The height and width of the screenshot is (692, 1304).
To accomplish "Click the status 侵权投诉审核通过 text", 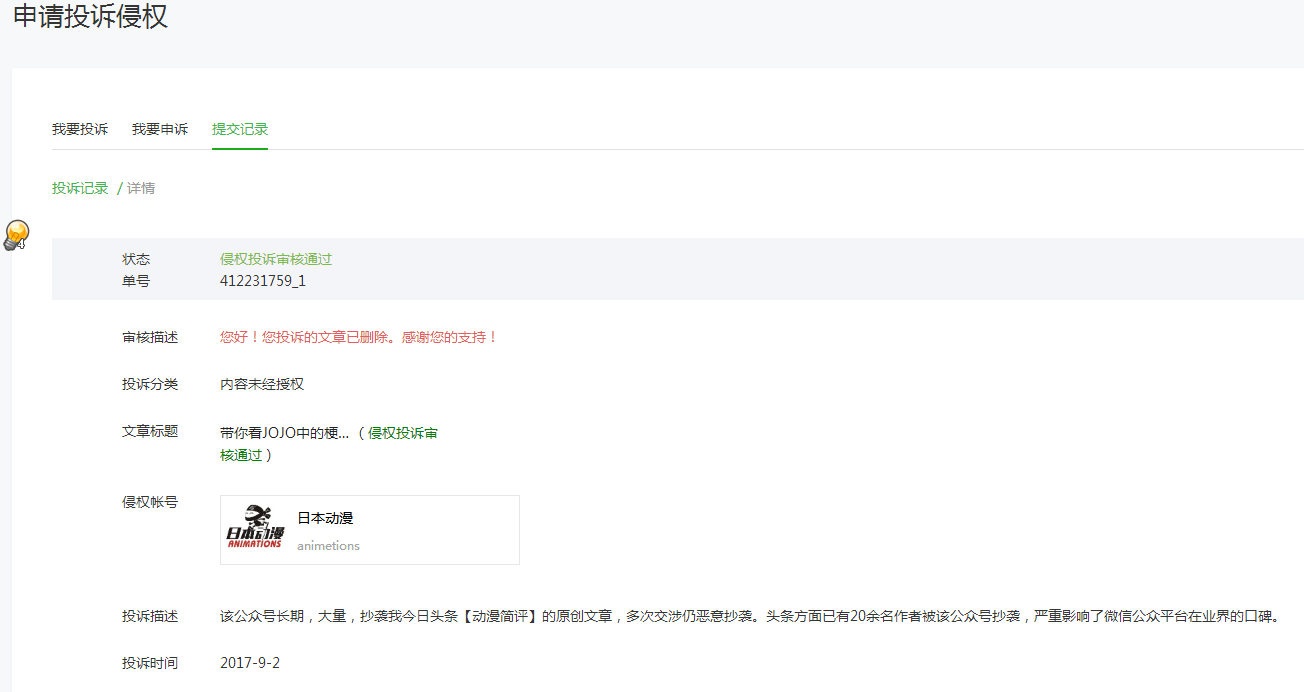I will tap(276, 259).
